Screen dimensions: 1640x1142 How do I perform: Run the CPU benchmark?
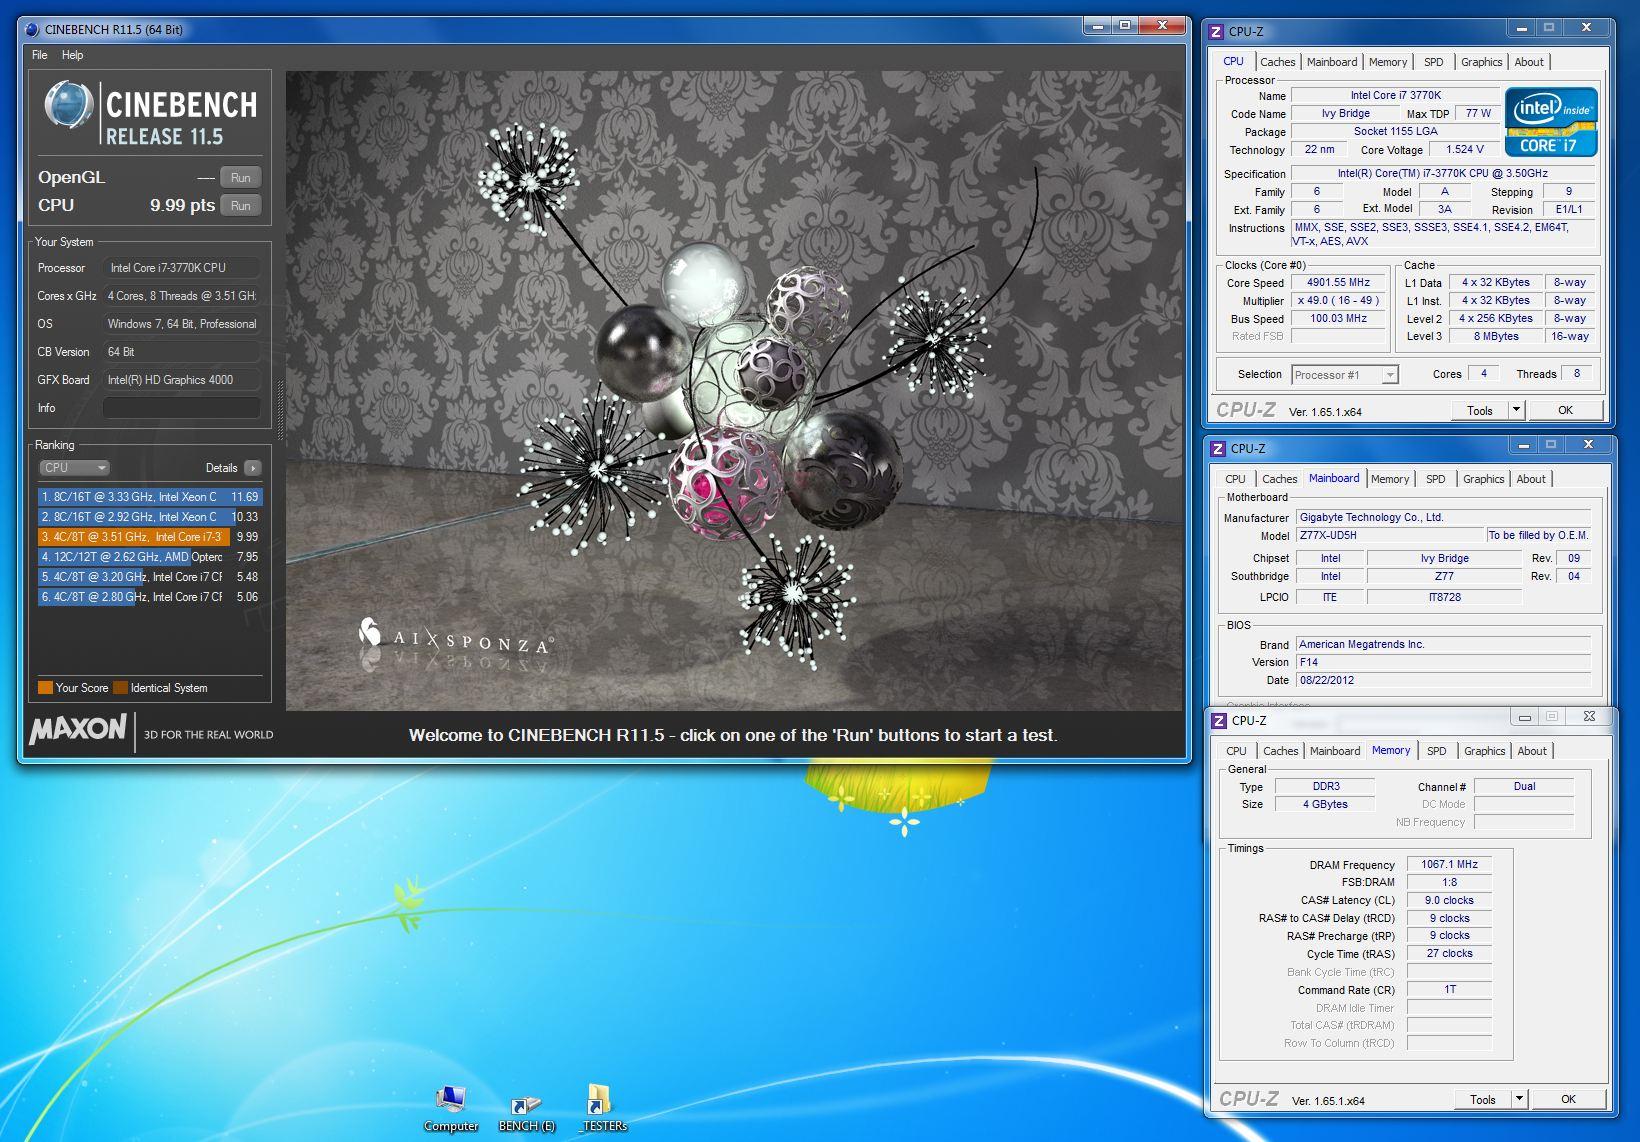point(240,205)
